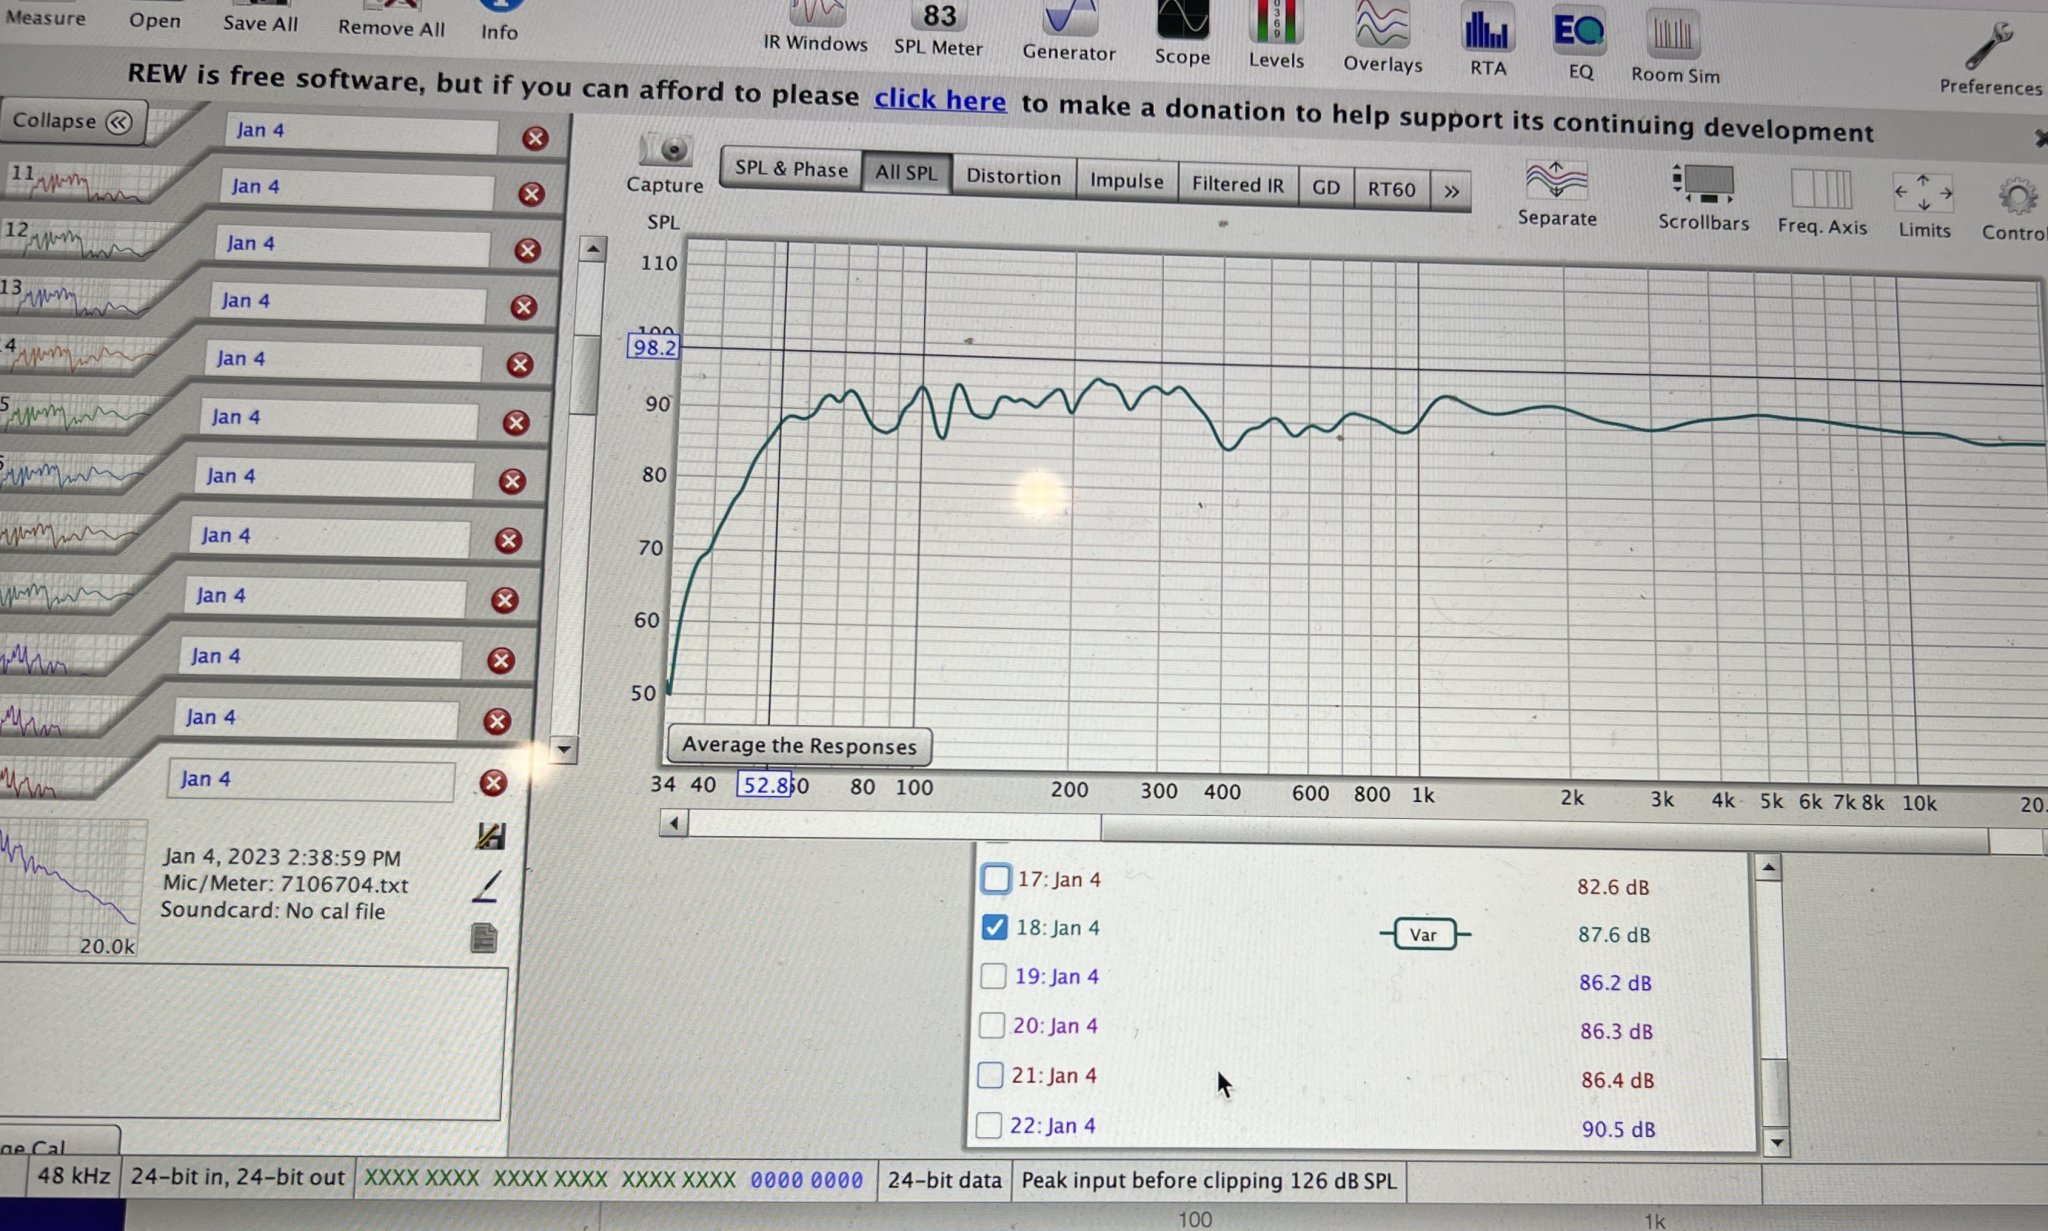Enable checkbox for 21: Jan 4
Image resolution: width=2048 pixels, height=1231 pixels.
(990, 1075)
